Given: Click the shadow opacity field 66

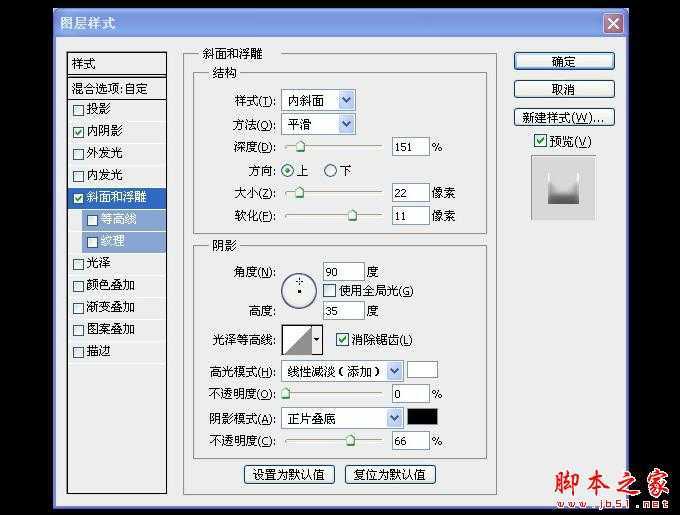Looking at the screenshot, I should 410,441.
